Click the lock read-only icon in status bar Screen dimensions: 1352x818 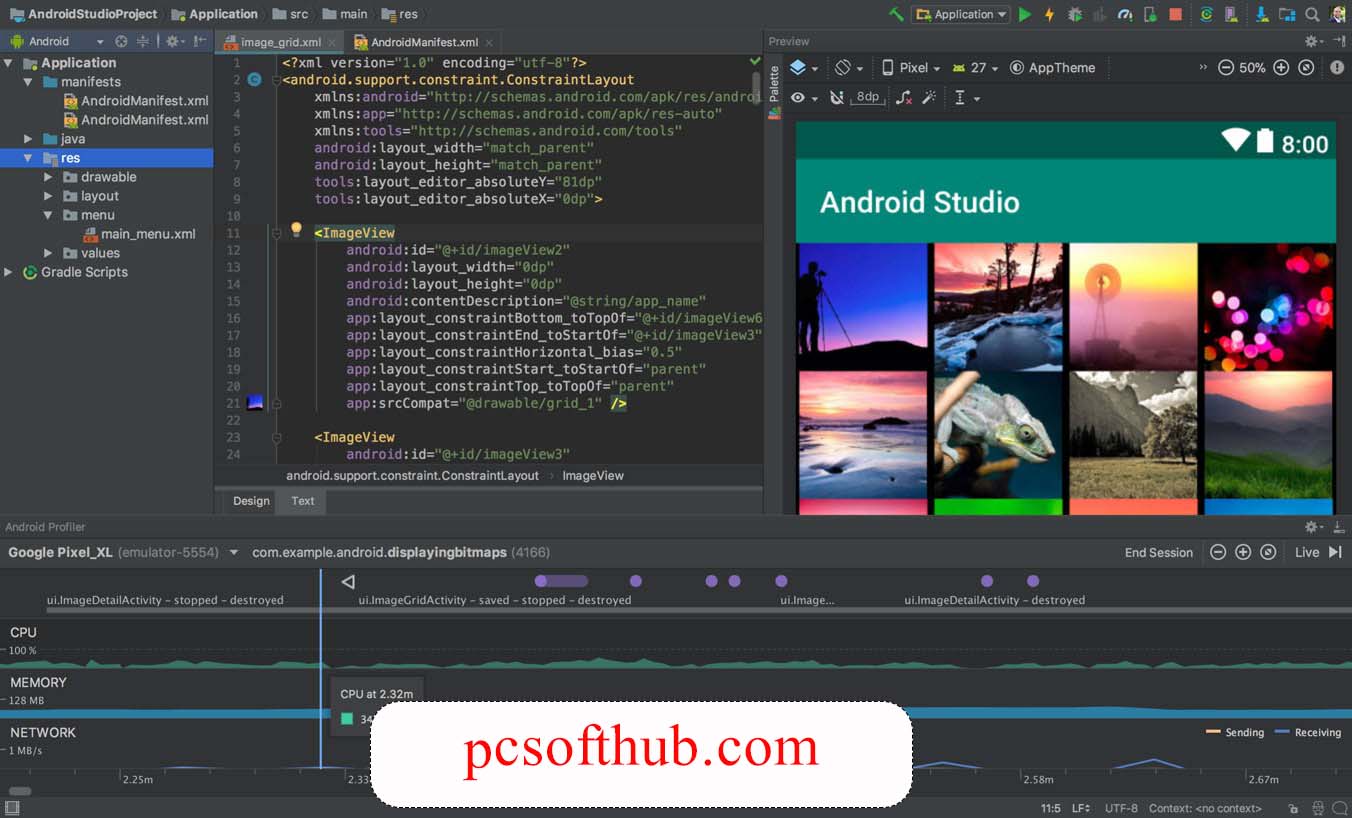pyautogui.click(x=1294, y=808)
